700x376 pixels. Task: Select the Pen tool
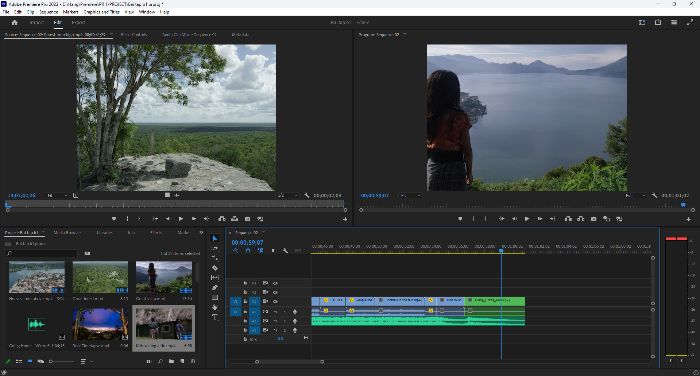click(x=215, y=288)
